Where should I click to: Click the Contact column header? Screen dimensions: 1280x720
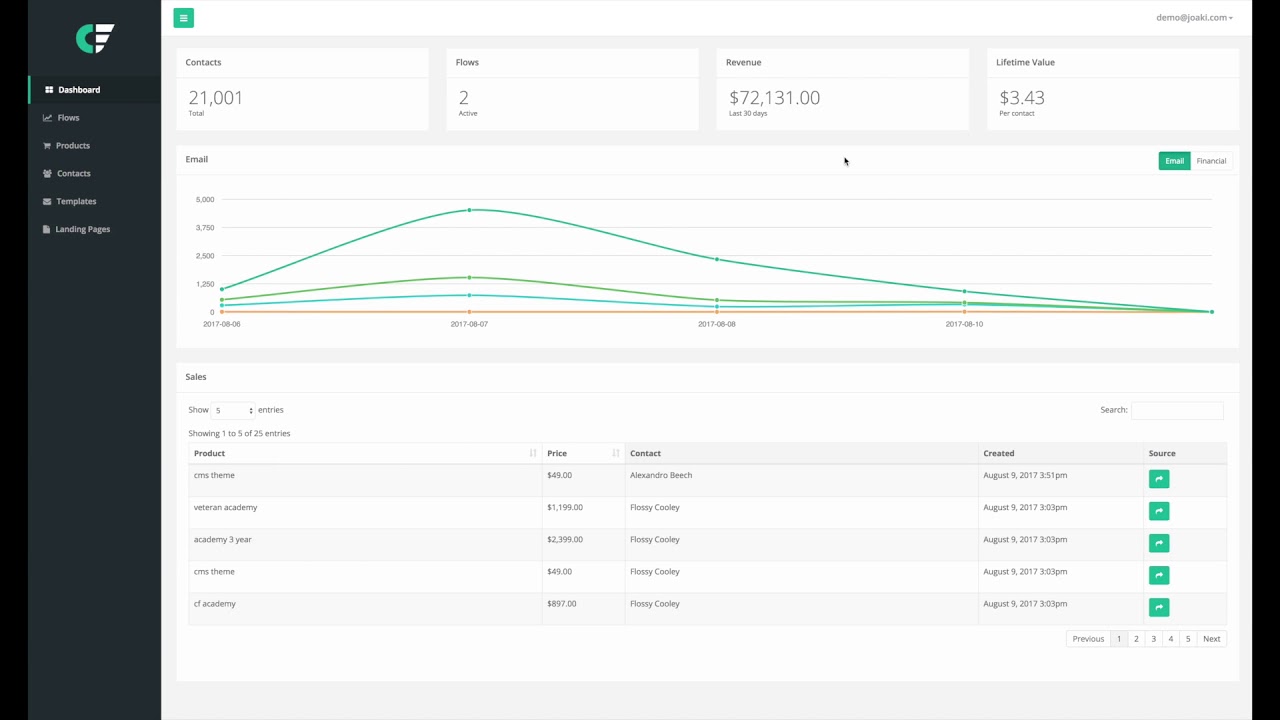coord(801,453)
